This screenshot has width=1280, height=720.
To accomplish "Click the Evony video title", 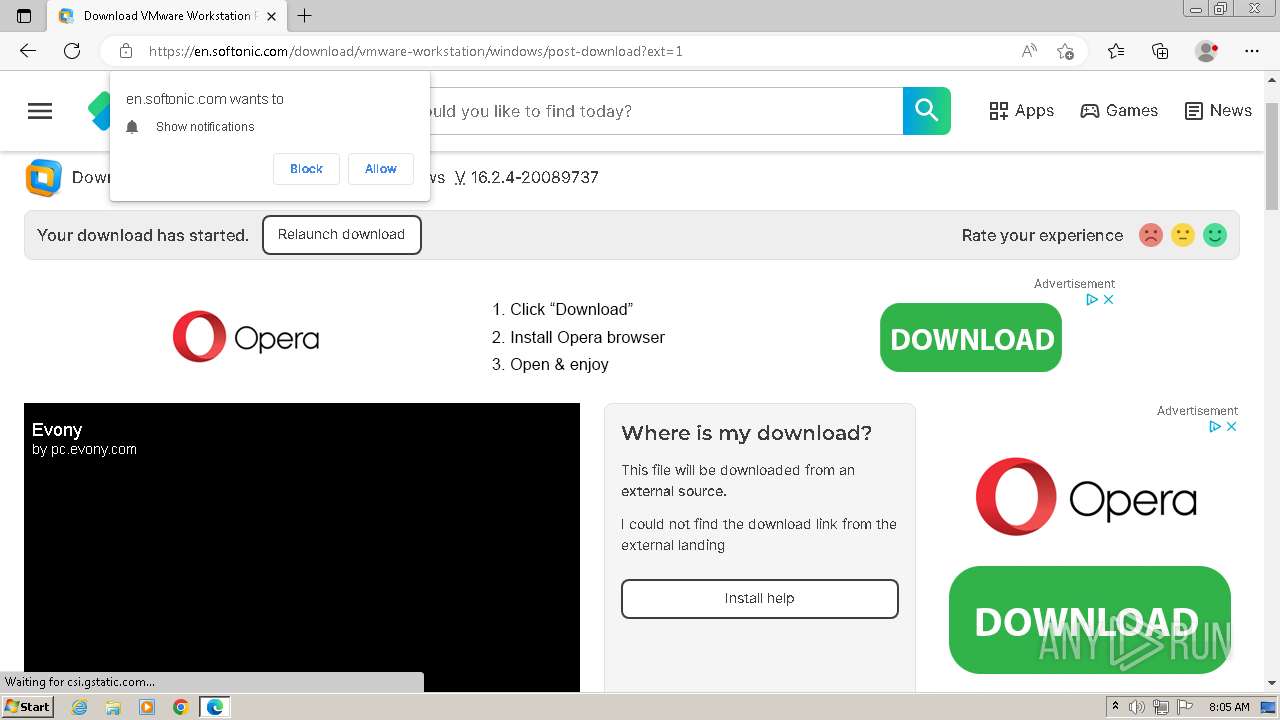I will 57,430.
